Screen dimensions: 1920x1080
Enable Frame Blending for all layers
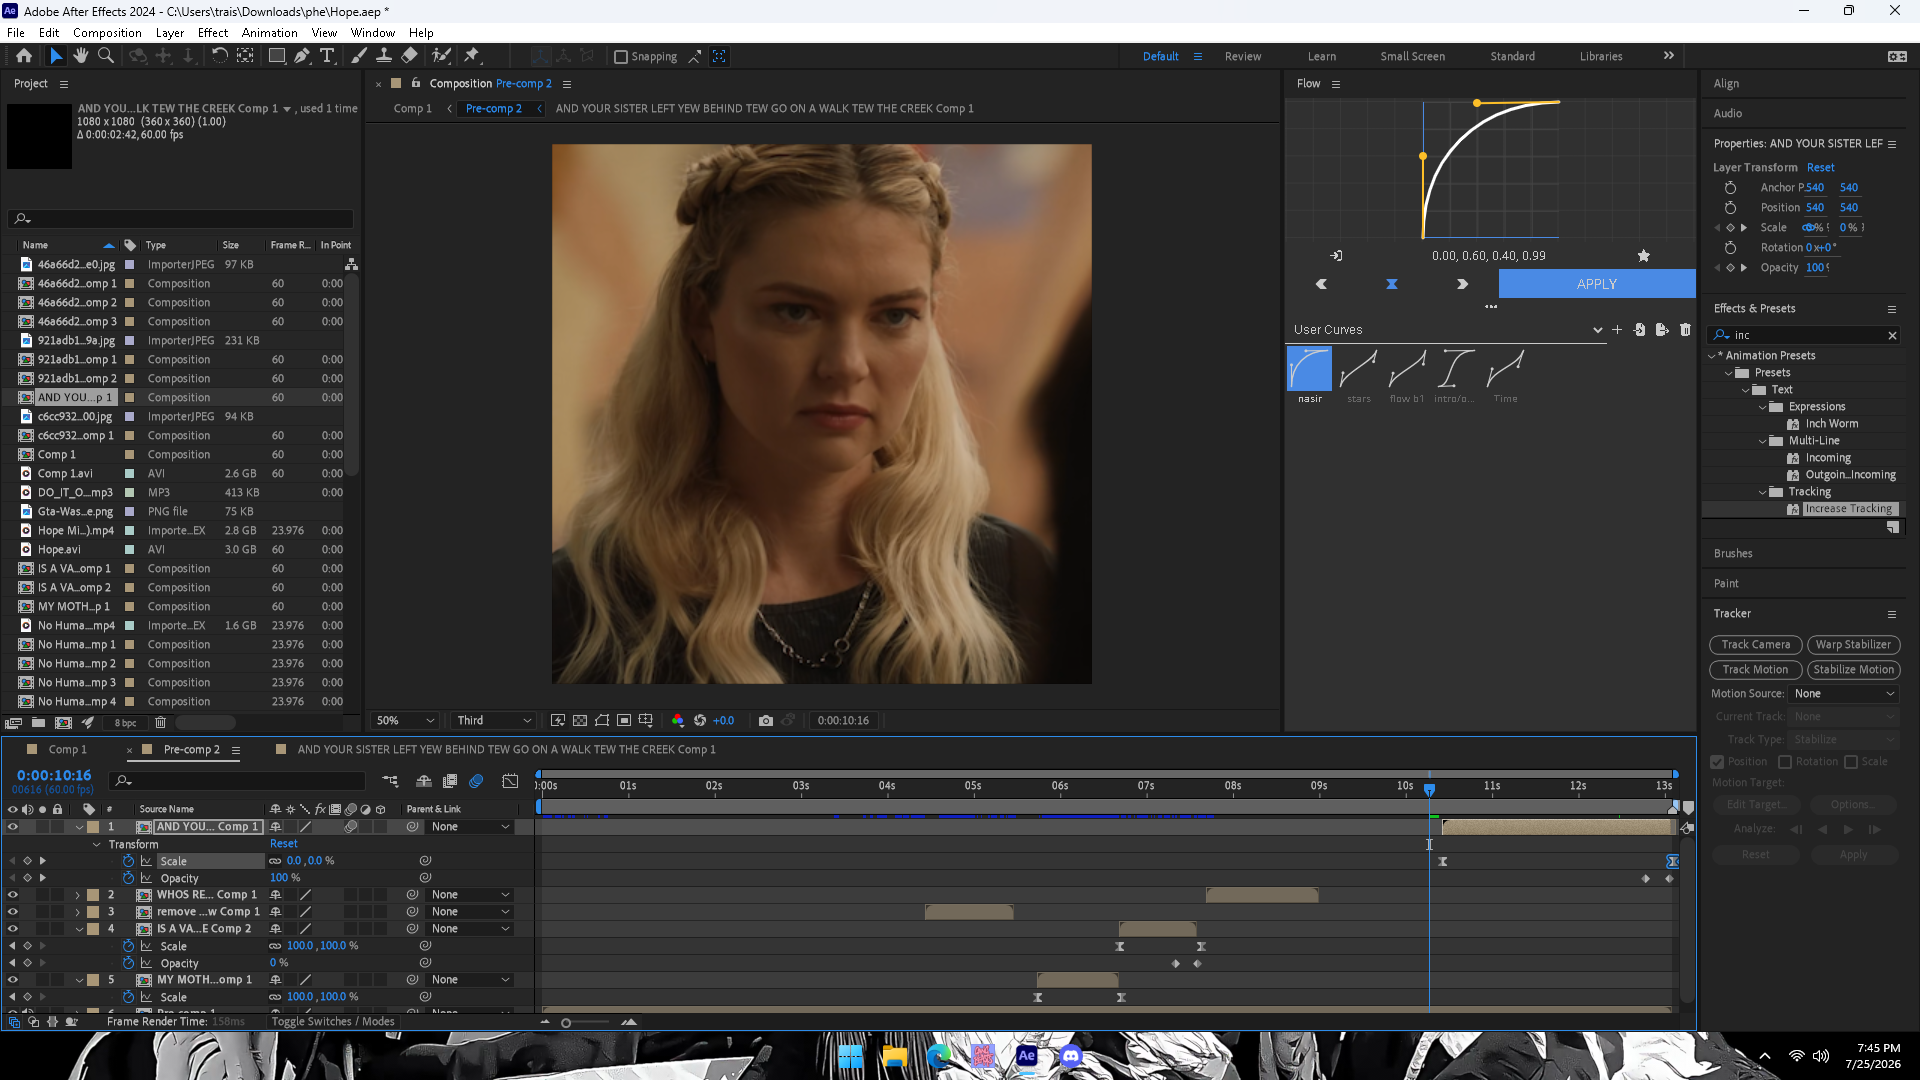pos(450,781)
